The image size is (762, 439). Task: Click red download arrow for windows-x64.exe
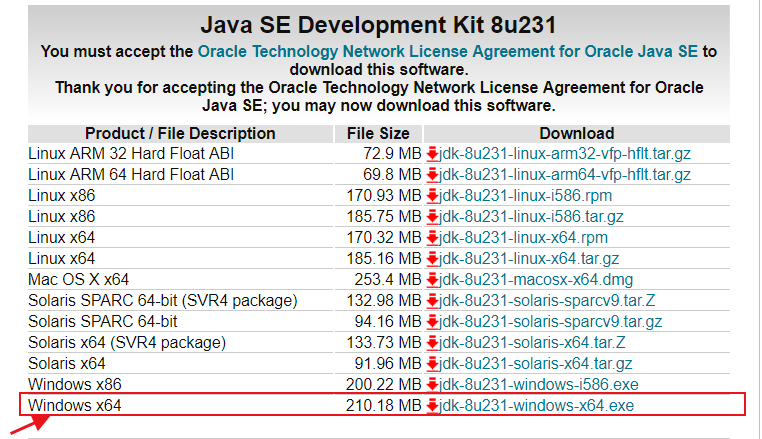tap(432, 406)
